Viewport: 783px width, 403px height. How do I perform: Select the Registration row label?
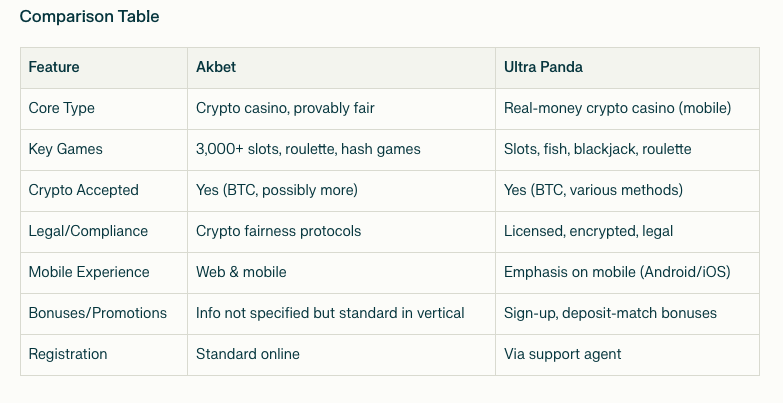[67, 354]
